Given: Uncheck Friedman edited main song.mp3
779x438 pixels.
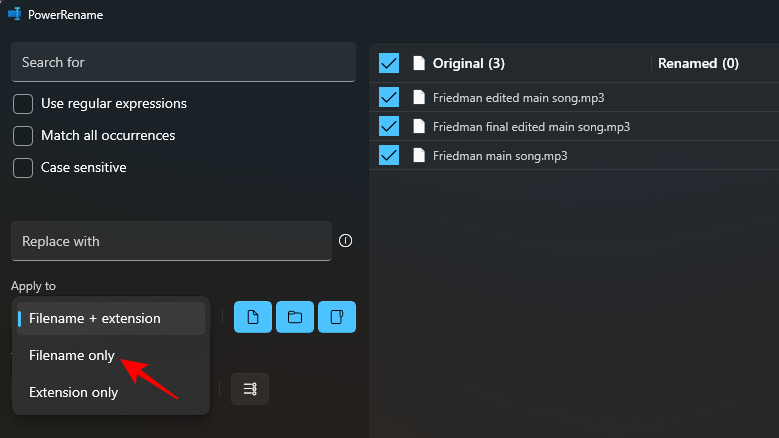Looking at the screenshot, I should [389, 98].
